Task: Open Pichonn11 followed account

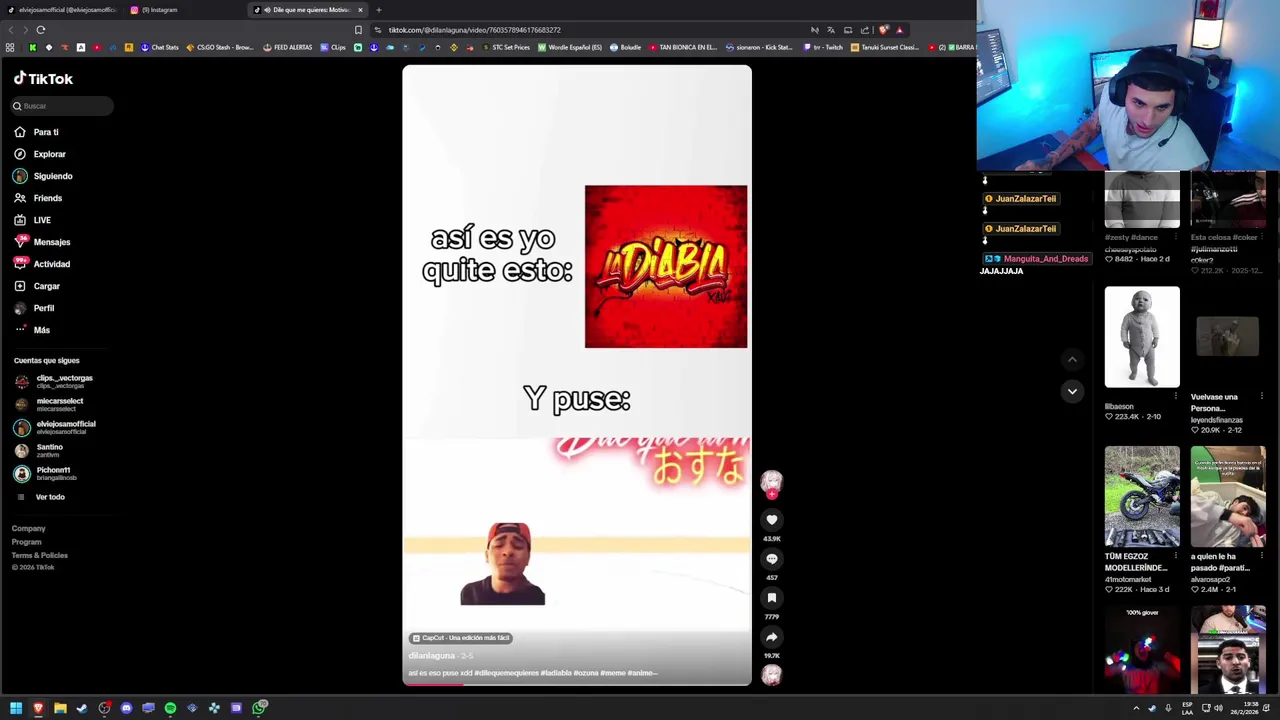Action: (x=45, y=473)
